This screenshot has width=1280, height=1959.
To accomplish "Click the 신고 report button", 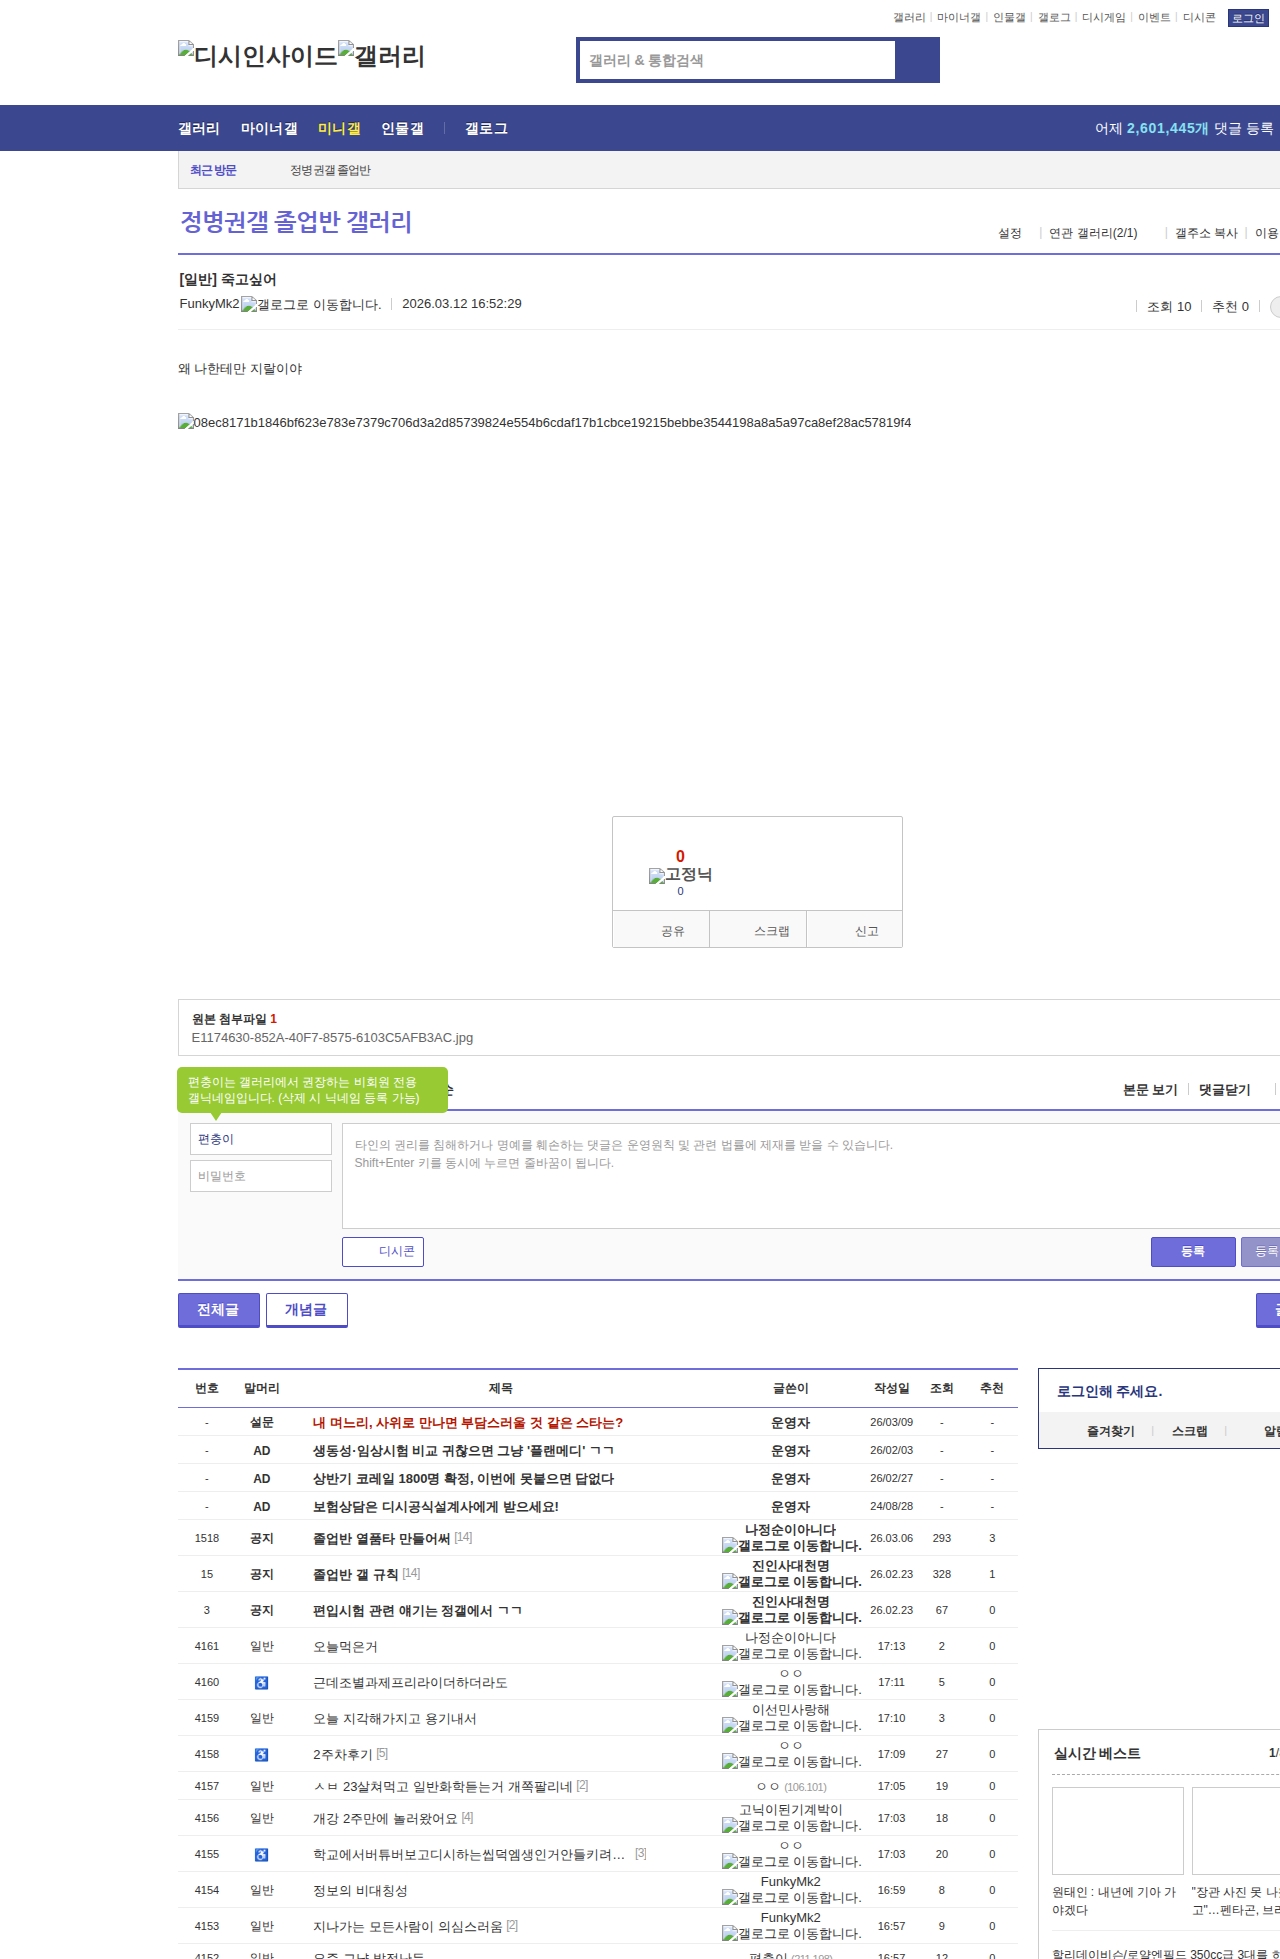I will click(x=866, y=931).
